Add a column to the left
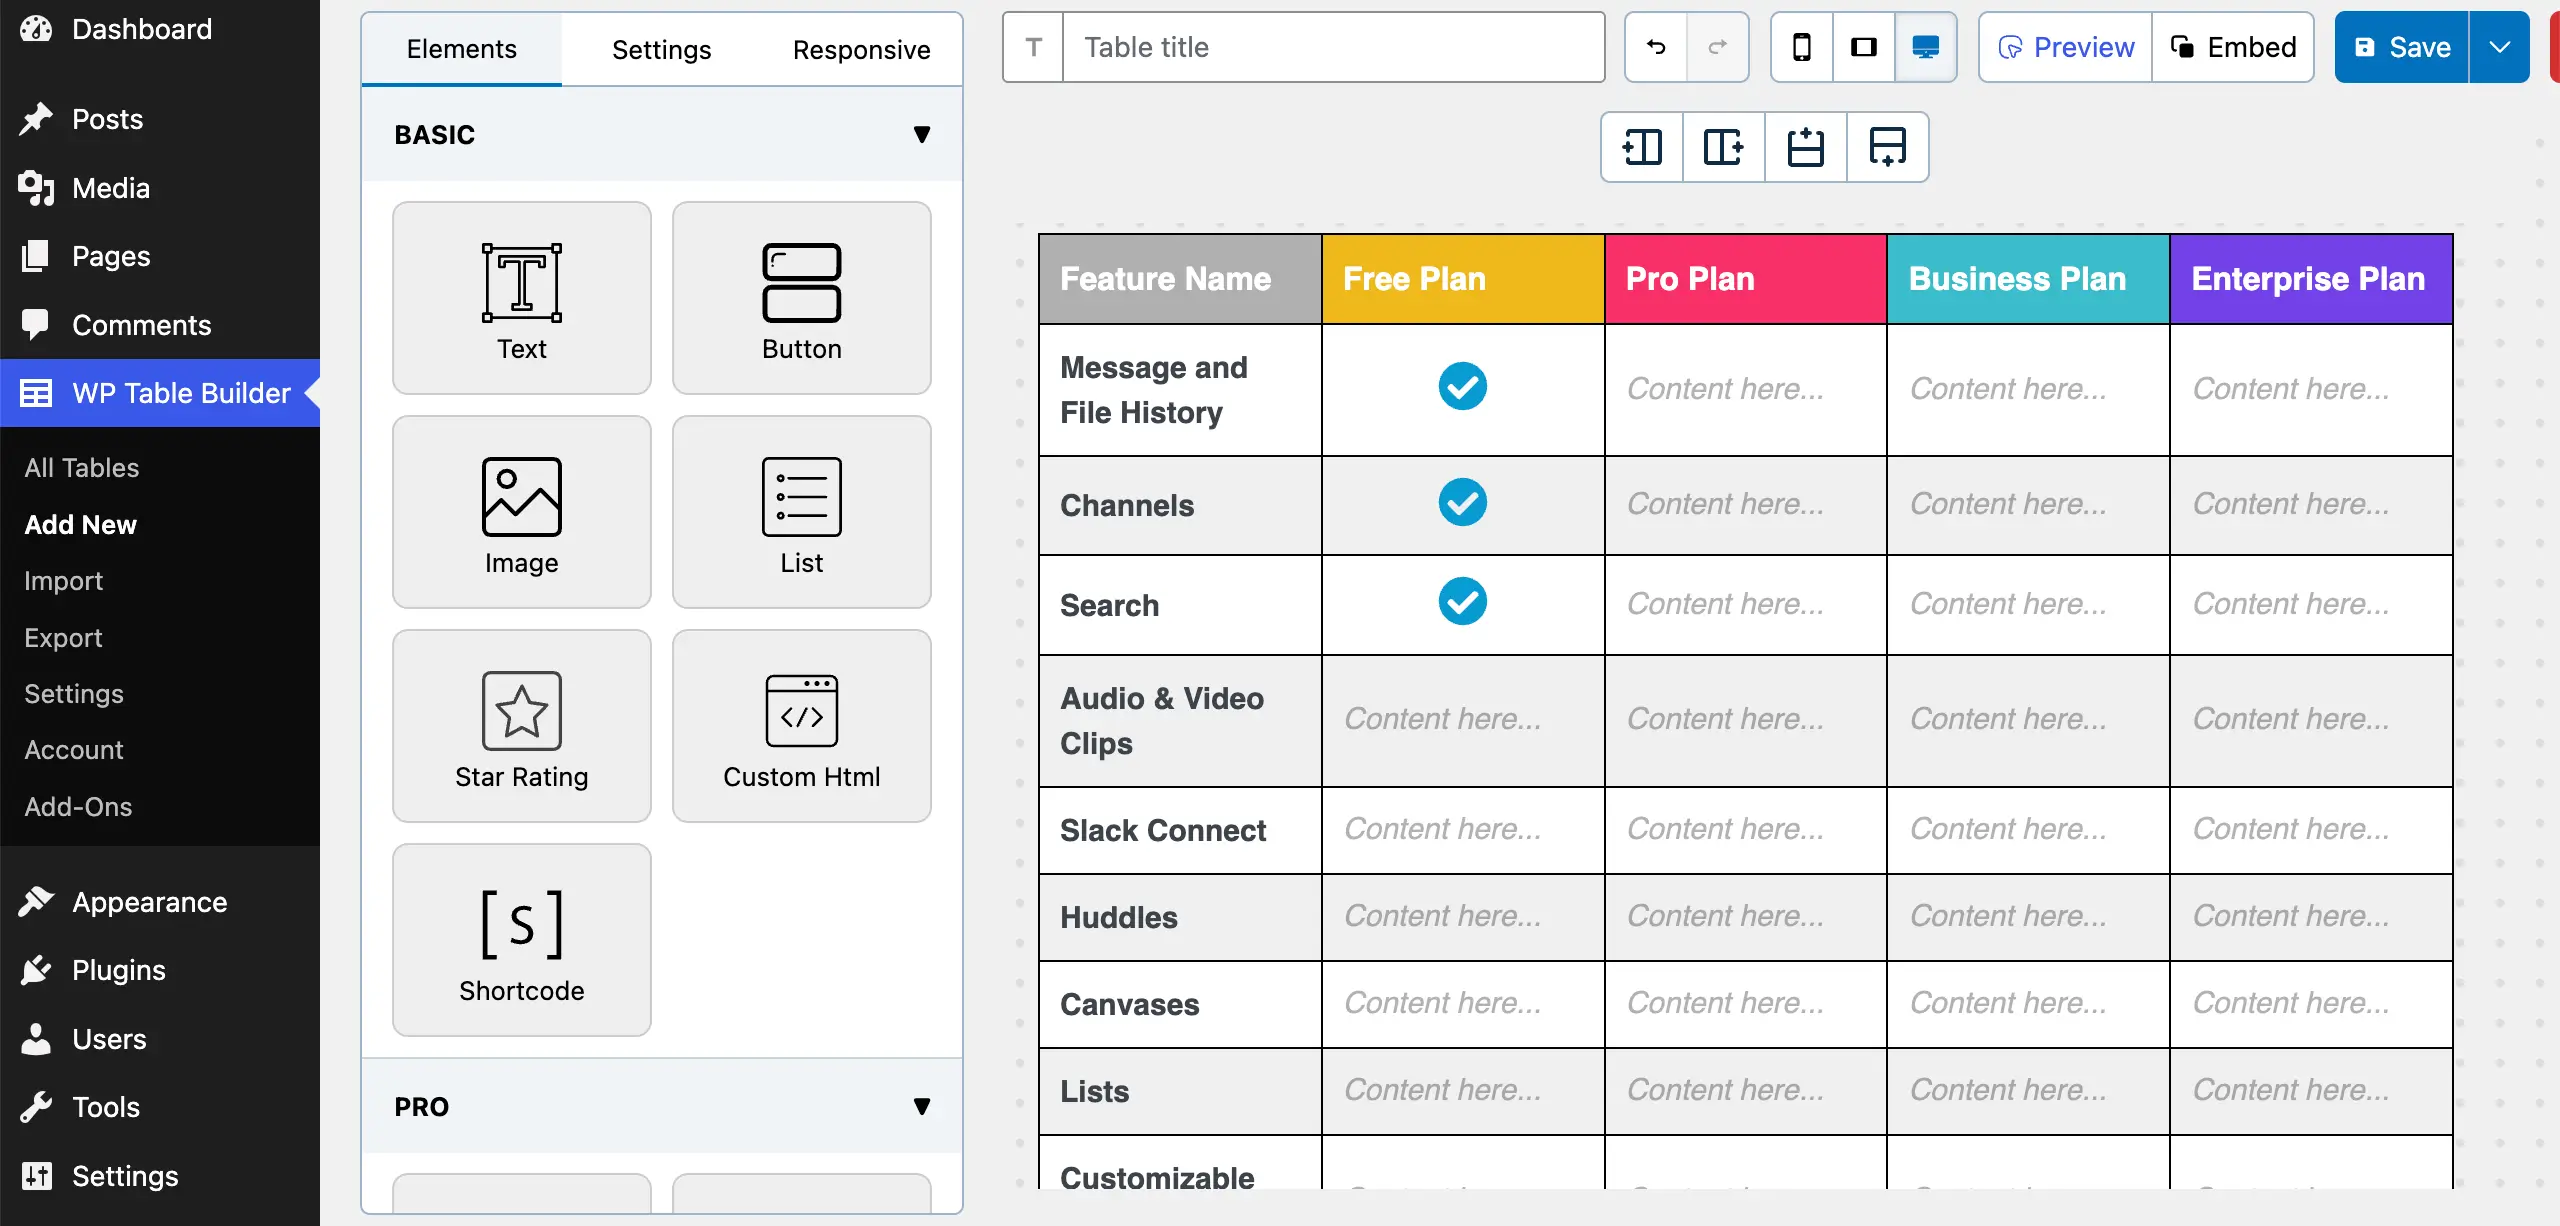 (x=1642, y=147)
